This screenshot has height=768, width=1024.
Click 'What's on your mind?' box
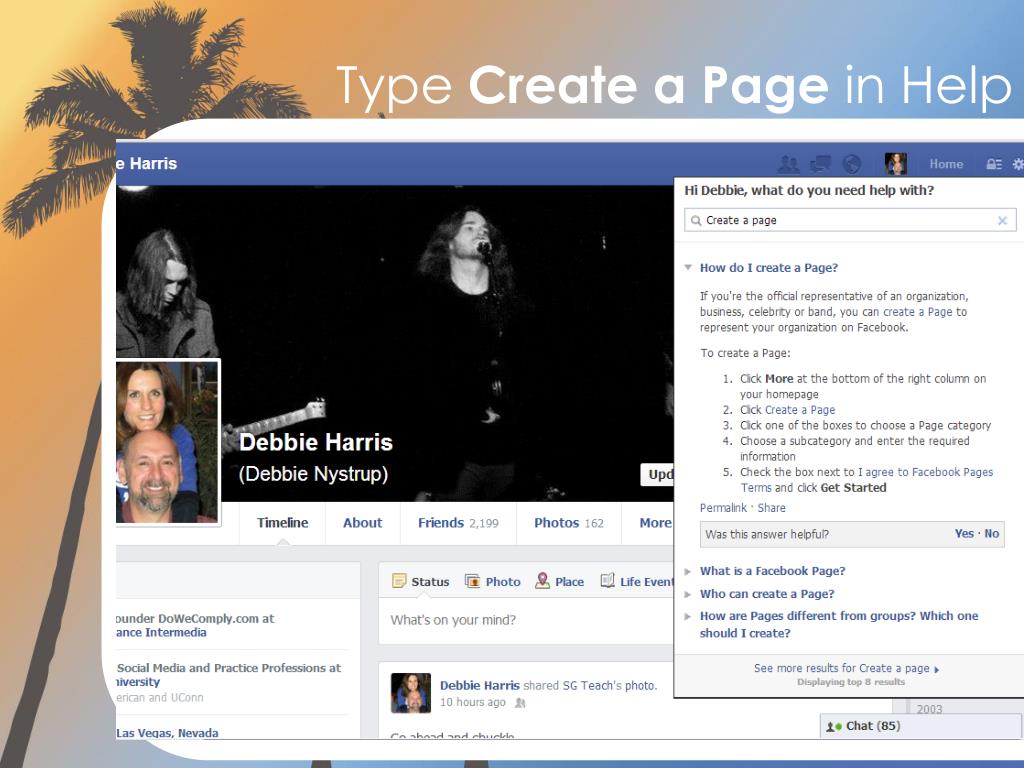click(x=526, y=620)
